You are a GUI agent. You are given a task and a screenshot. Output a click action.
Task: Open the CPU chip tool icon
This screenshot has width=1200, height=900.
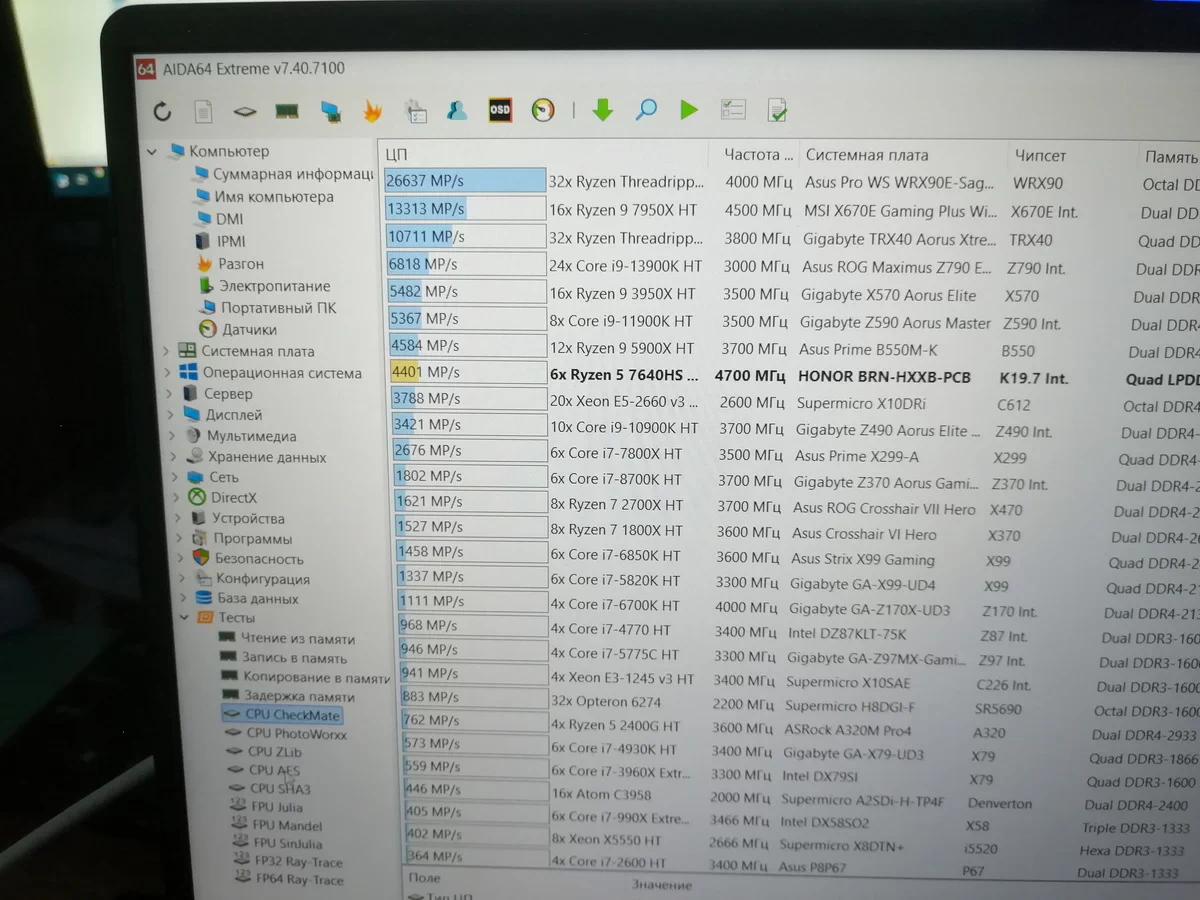coord(245,112)
